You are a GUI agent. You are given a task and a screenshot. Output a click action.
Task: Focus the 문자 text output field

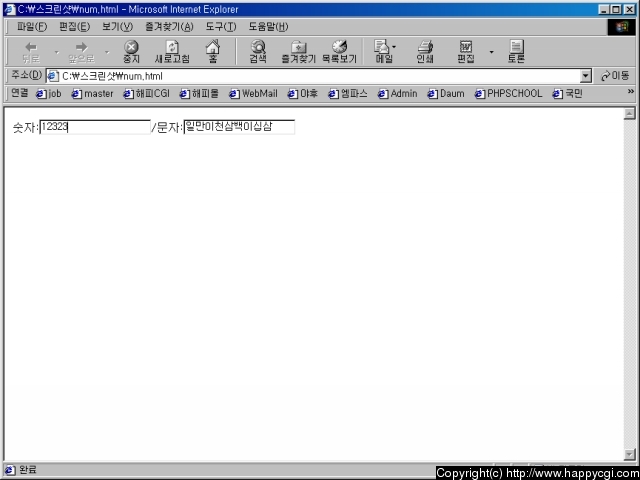pos(239,127)
